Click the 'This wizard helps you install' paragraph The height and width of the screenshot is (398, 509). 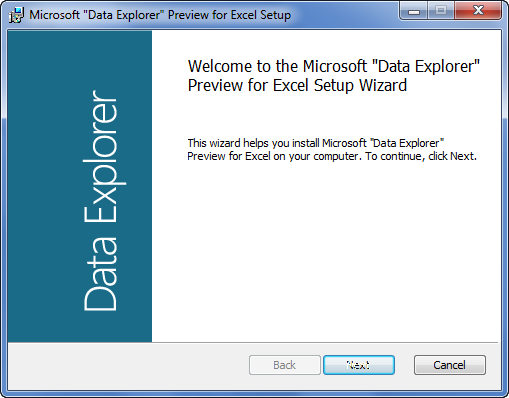point(332,150)
